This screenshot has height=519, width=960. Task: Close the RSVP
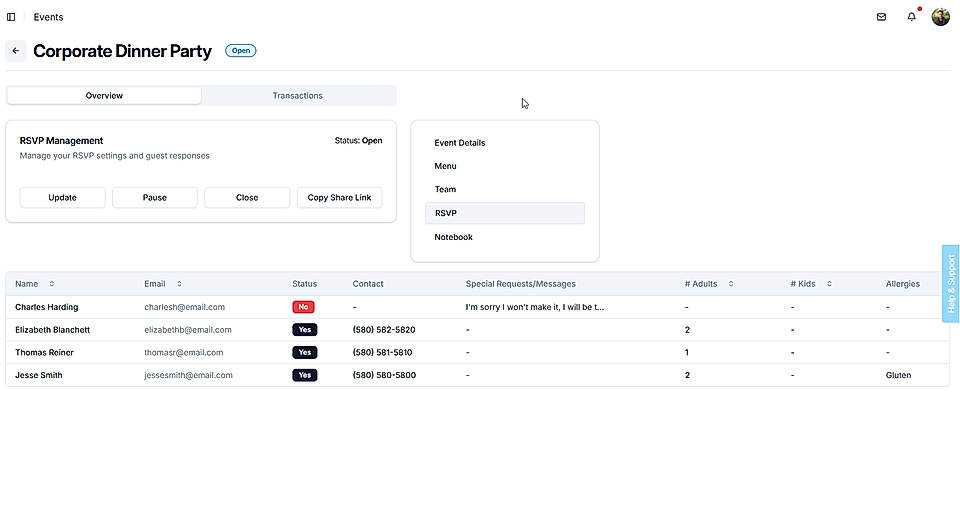point(247,198)
